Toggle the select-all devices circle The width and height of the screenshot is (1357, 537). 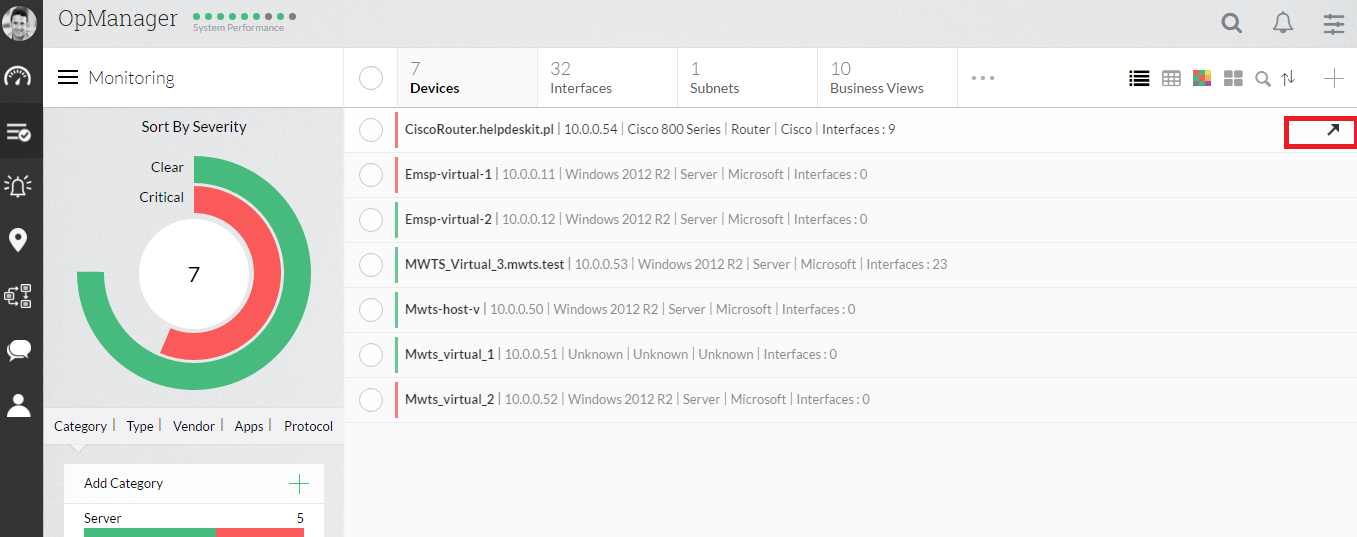[371, 78]
